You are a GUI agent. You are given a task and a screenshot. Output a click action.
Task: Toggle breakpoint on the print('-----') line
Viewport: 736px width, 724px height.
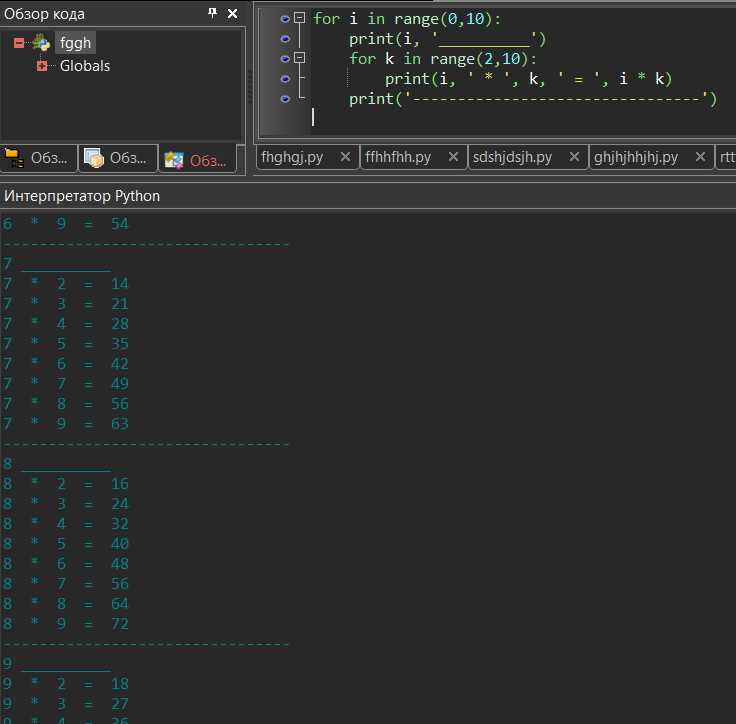[285, 99]
